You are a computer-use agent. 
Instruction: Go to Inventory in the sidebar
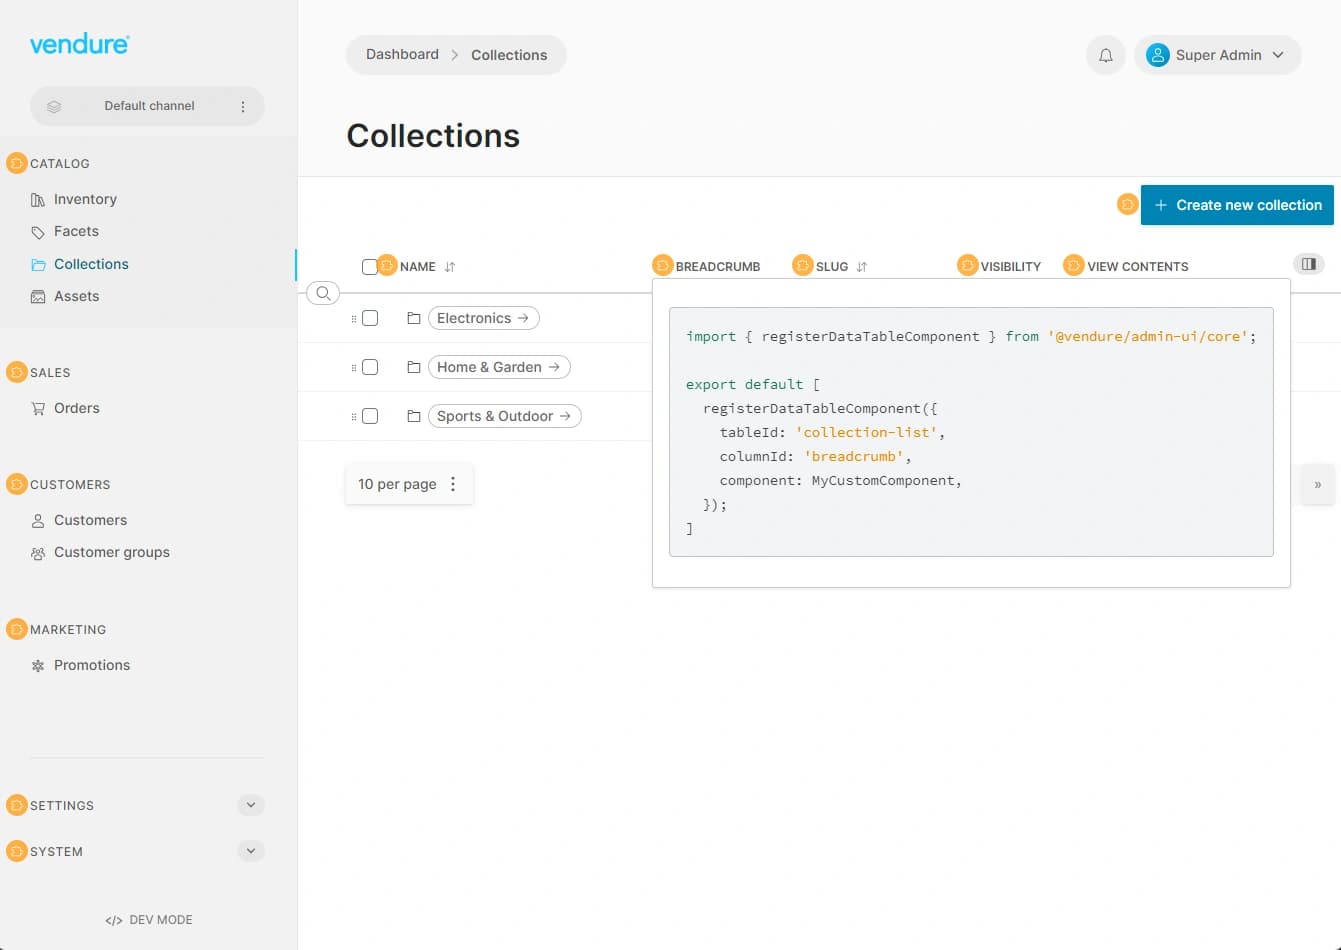pos(85,199)
